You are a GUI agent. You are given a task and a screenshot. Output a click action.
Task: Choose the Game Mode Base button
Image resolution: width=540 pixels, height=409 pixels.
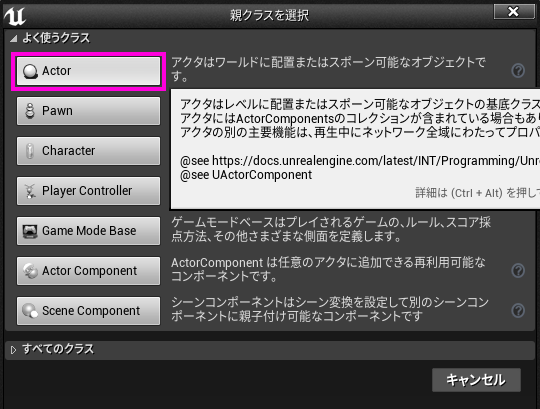pos(89,231)
